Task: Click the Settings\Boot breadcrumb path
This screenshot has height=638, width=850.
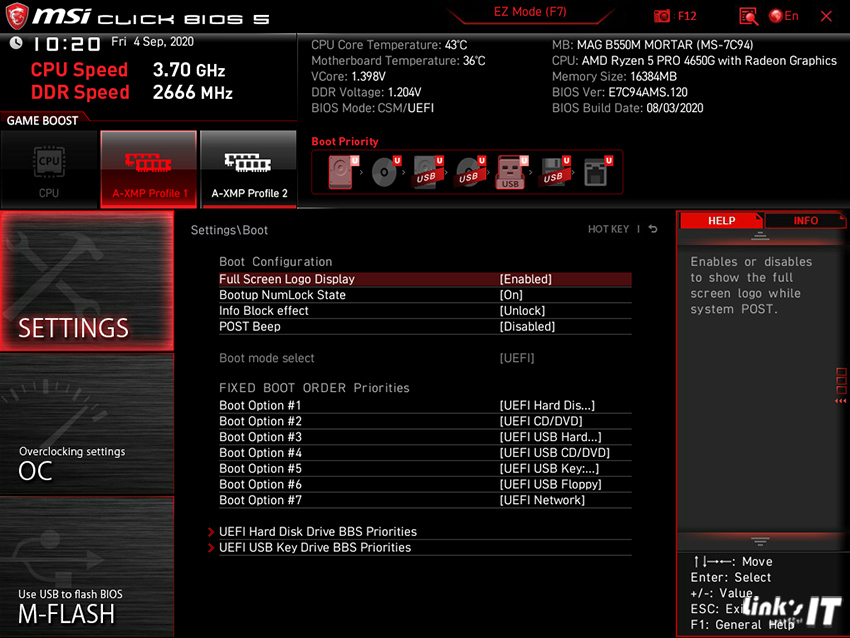Action: coord(229,230)
